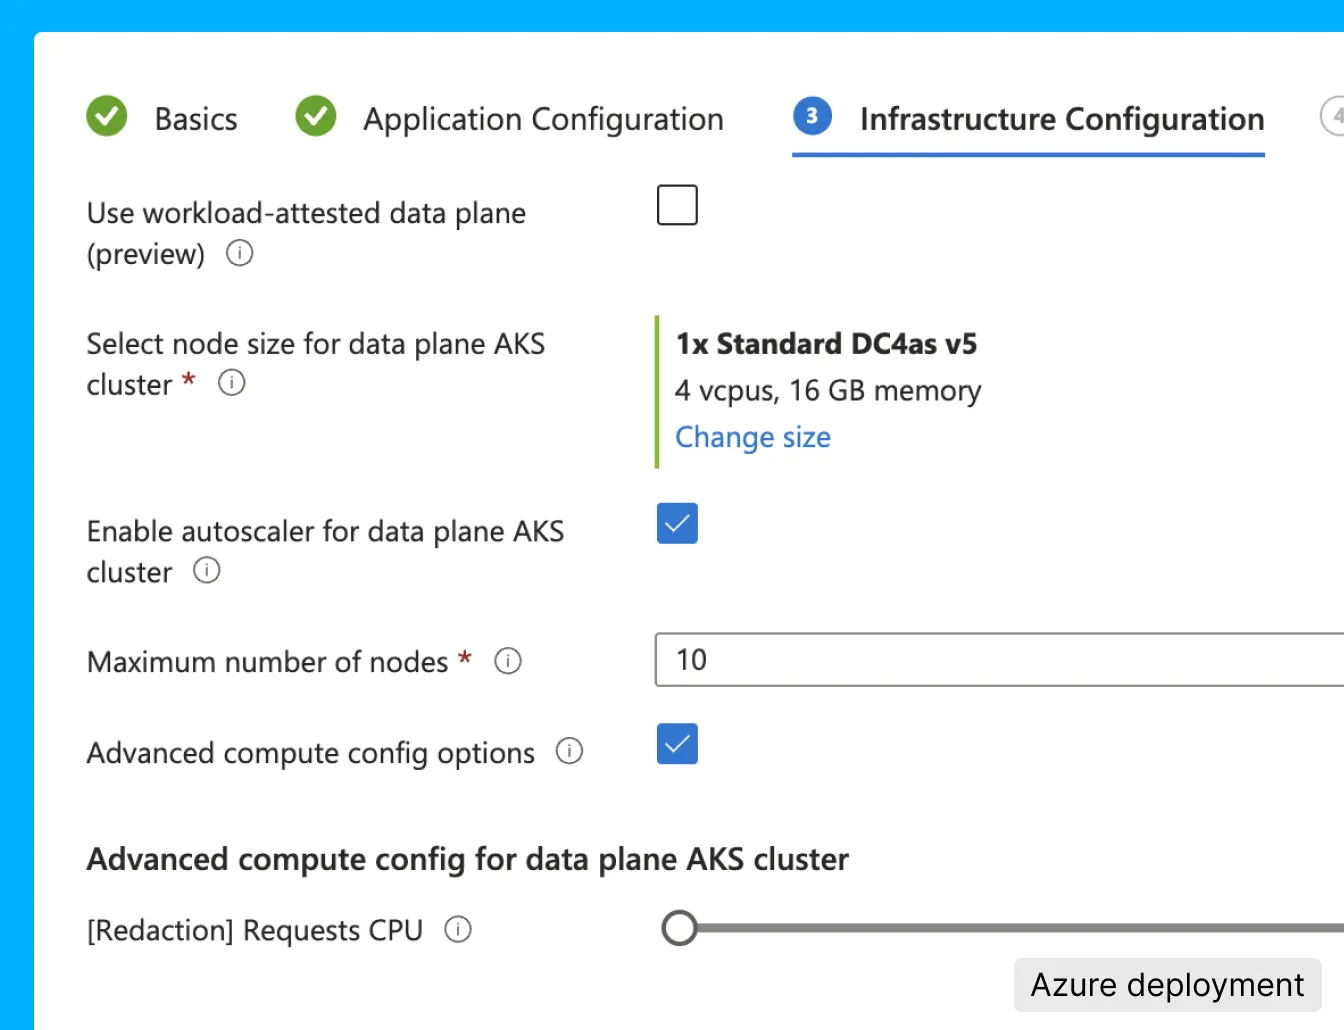1344x1030 pixels.
Task: Click the Change size link
Action: [x=753, y=437]
